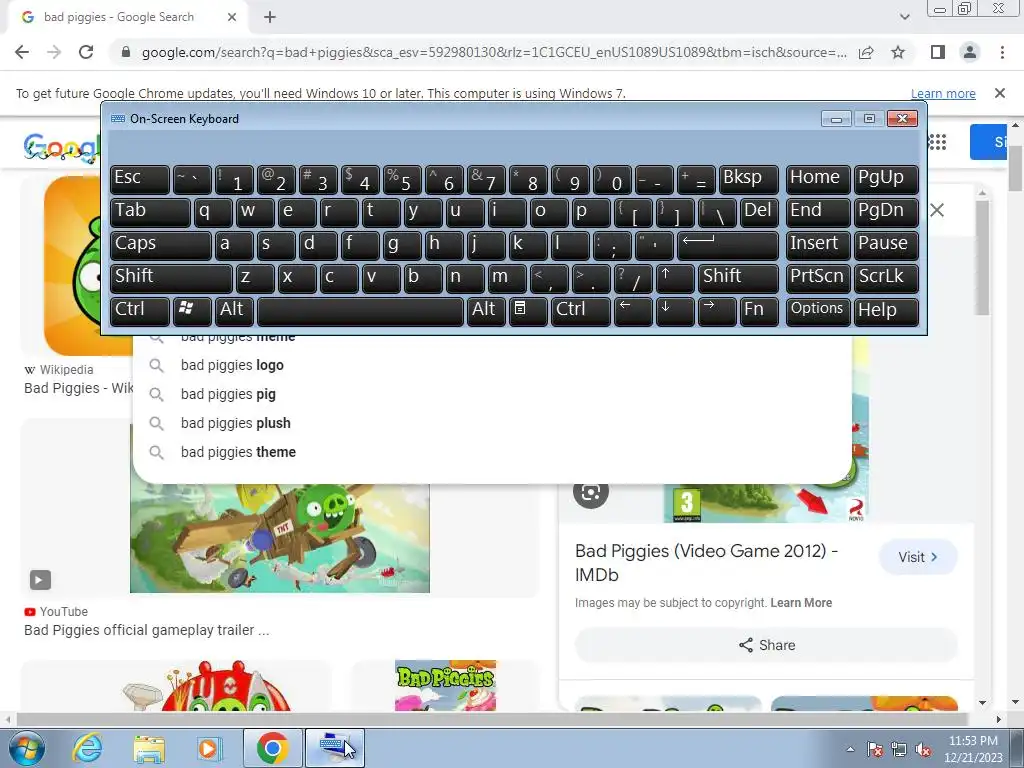Viewport: 1024px width, 768px height.
Task: Open On-Screen Keyboard Options
Action: (818, 311)
